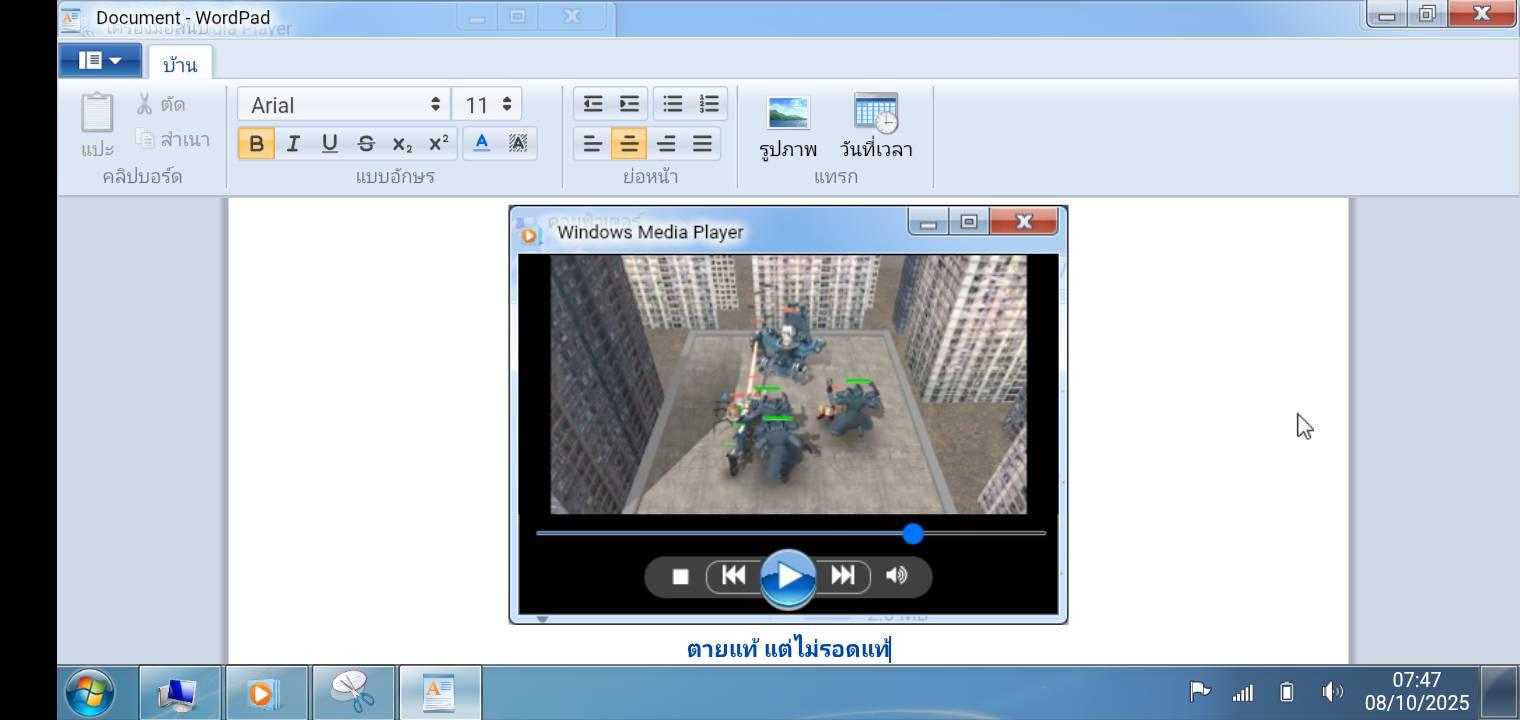
Task: Cut selection with the ตัด button
Action: (161, 104)
